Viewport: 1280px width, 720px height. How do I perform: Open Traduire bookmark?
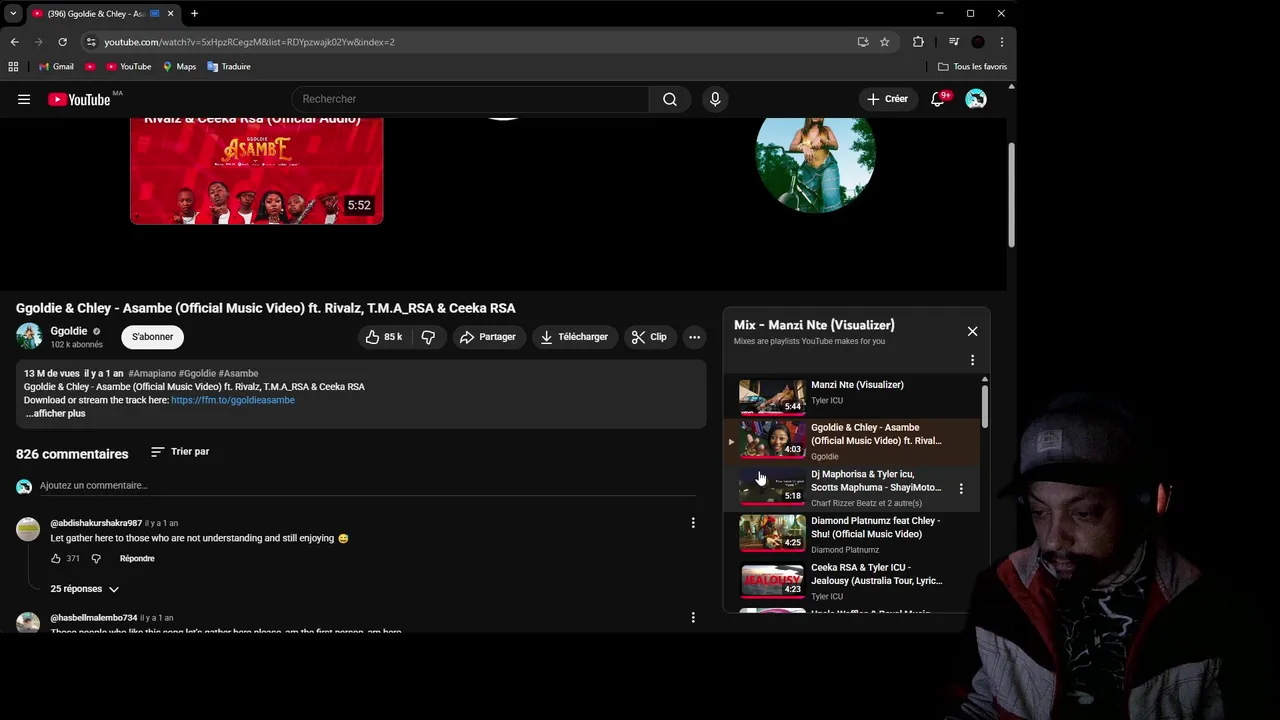point(229,67)
